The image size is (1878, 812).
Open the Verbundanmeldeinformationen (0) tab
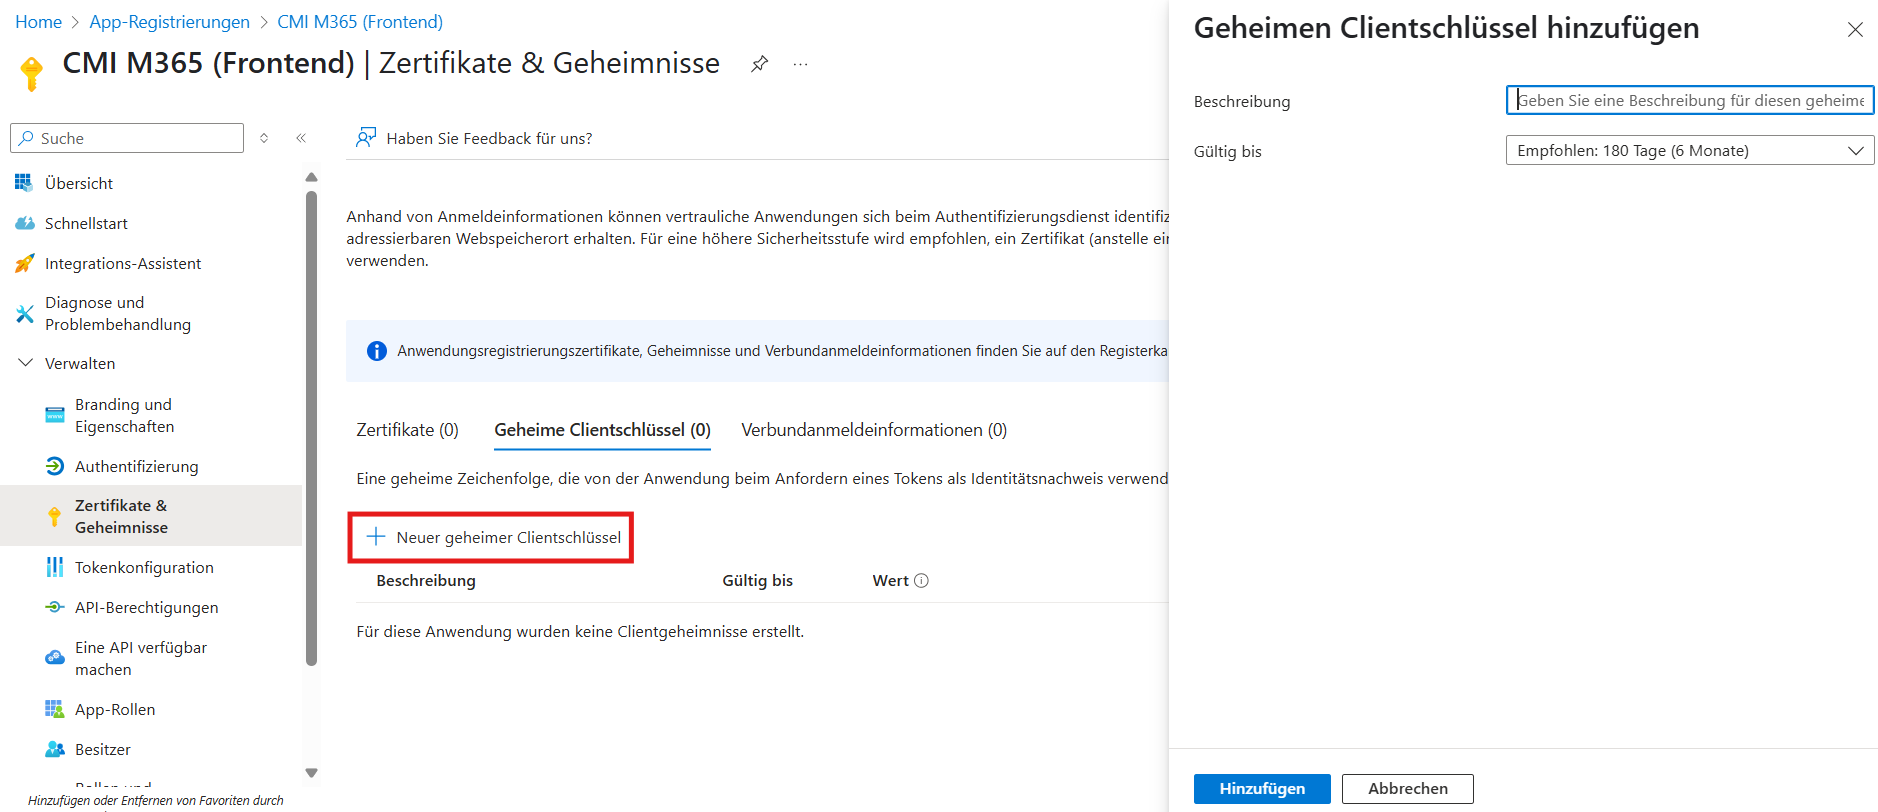point(874,430)
